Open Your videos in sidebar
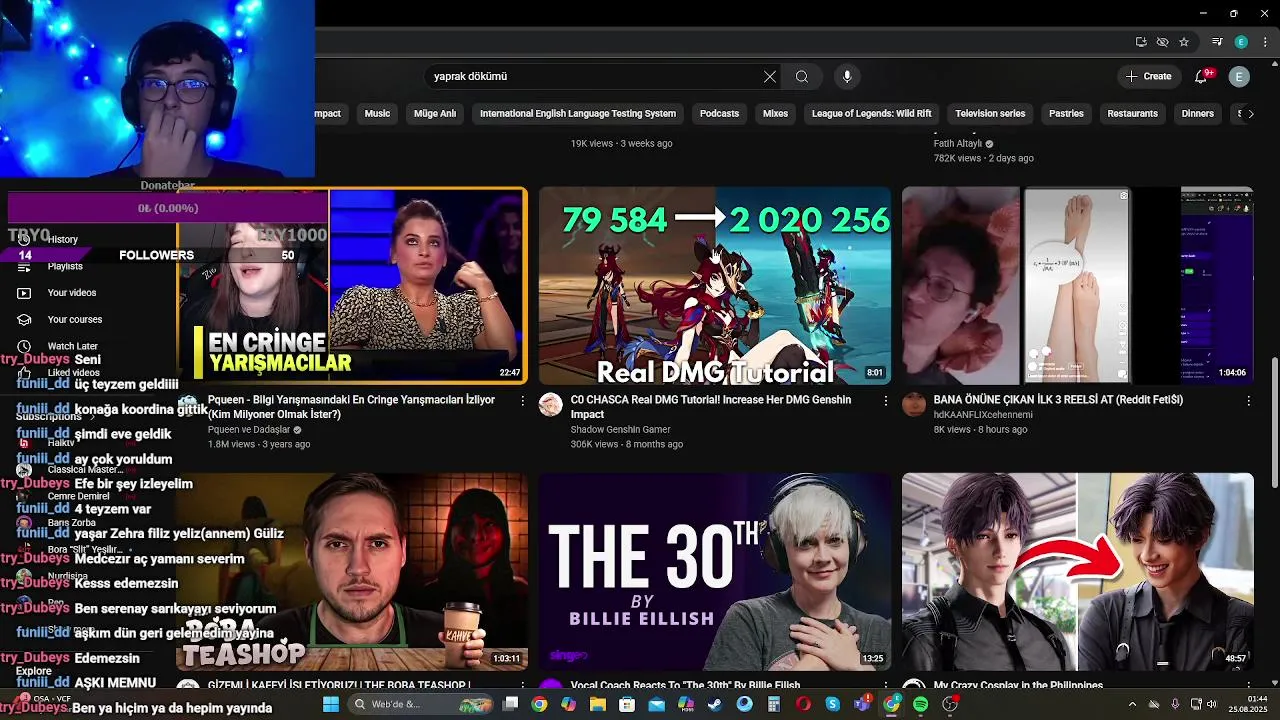Viewport: 1280px width, 720px height. [x=72, y=293]
